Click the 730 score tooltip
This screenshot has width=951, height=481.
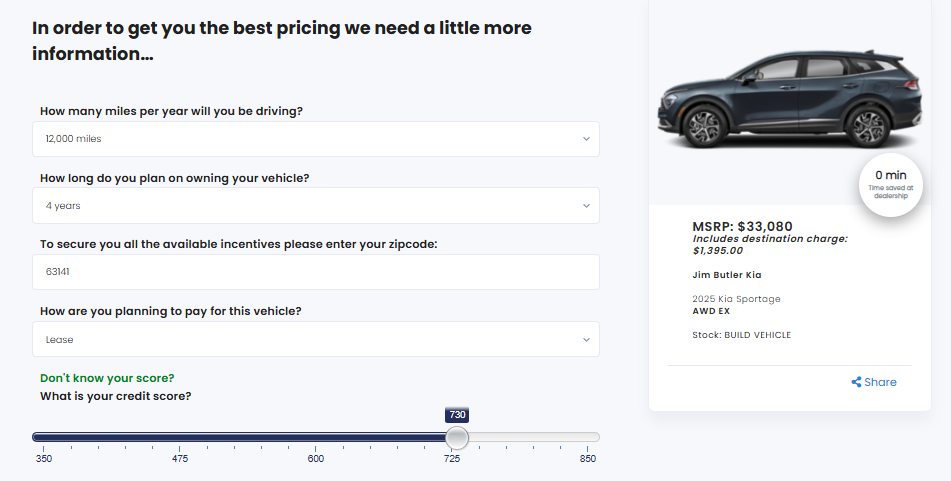(x=456, y=415)
